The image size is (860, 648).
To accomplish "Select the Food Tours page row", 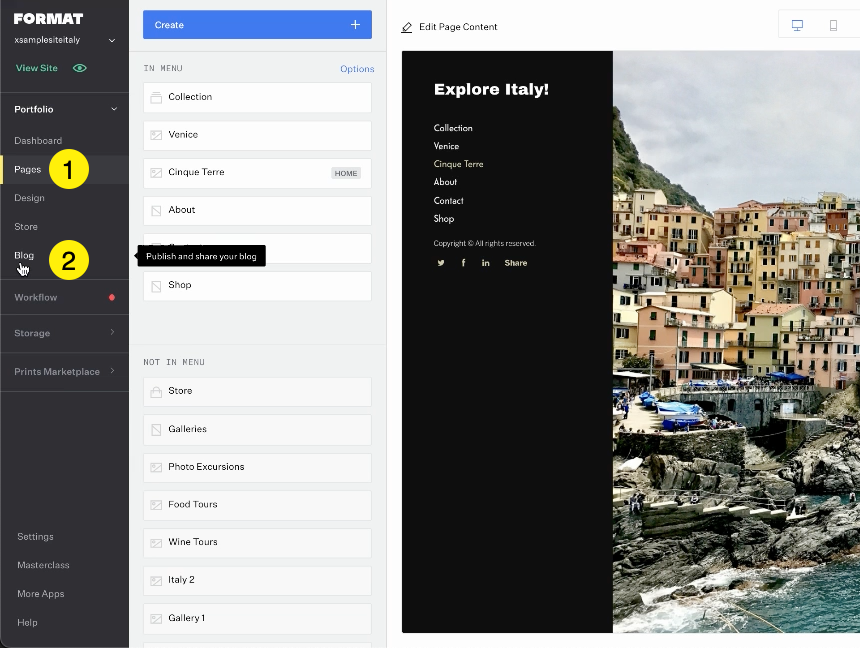I will 257,505.
